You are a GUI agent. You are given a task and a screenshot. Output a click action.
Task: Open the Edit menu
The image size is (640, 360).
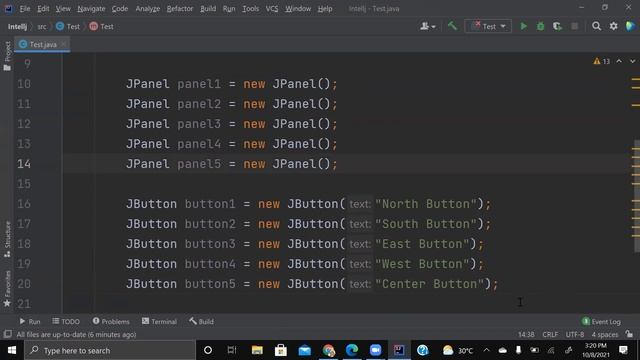click(x=43, y=9)
